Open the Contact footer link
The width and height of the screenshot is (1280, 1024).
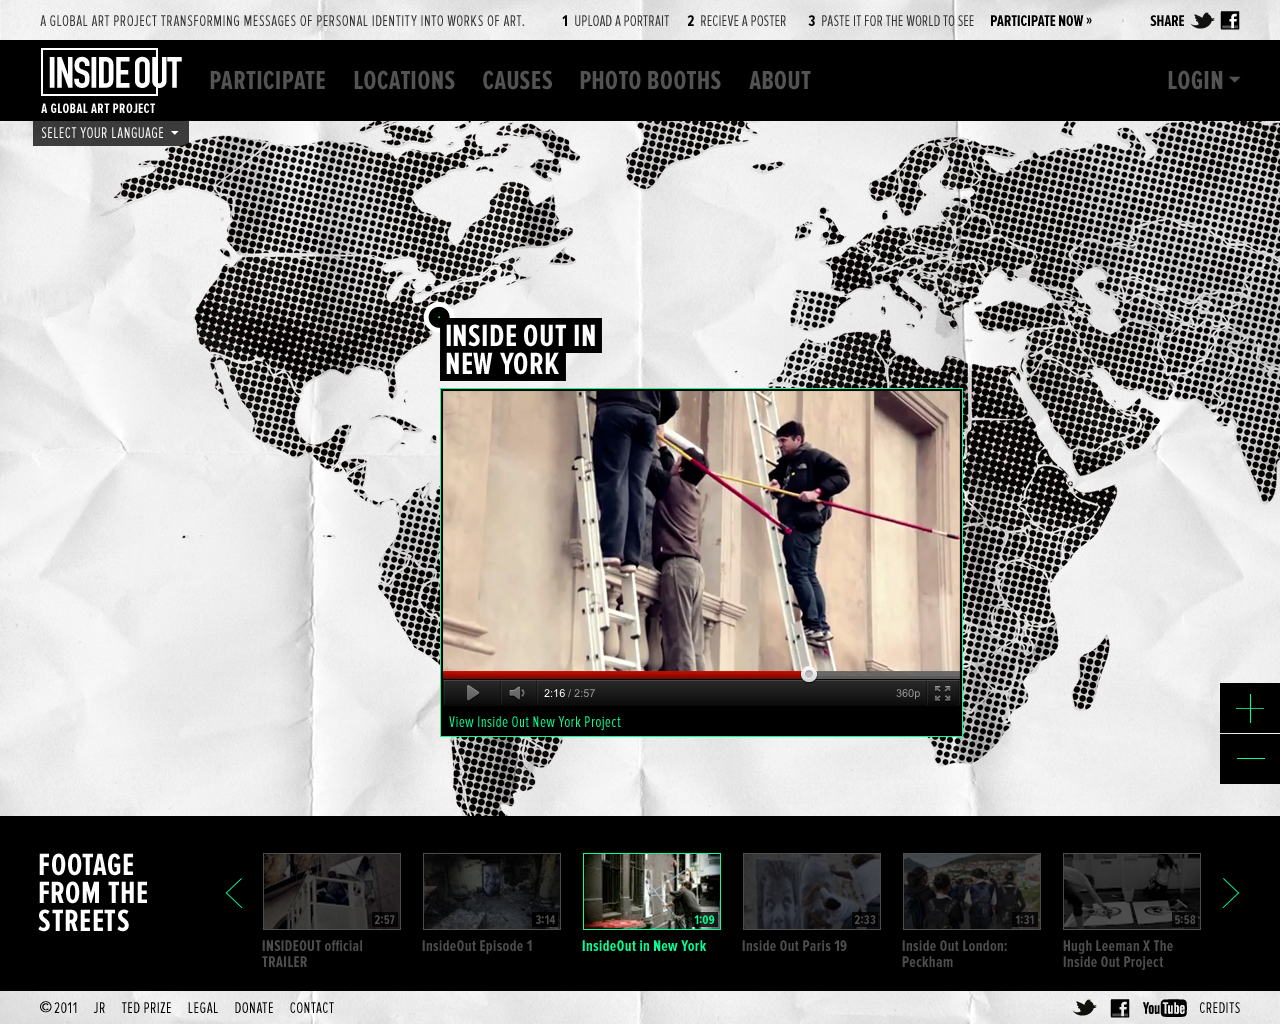312,1008
